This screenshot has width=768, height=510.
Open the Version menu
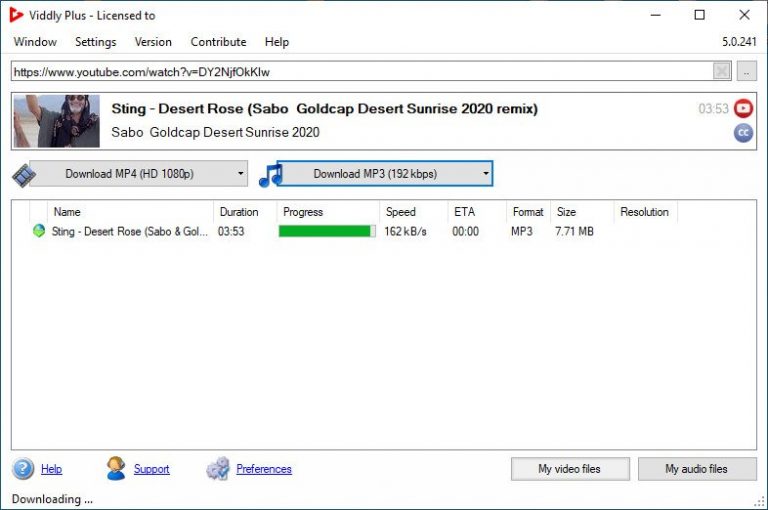coord(153,42)
